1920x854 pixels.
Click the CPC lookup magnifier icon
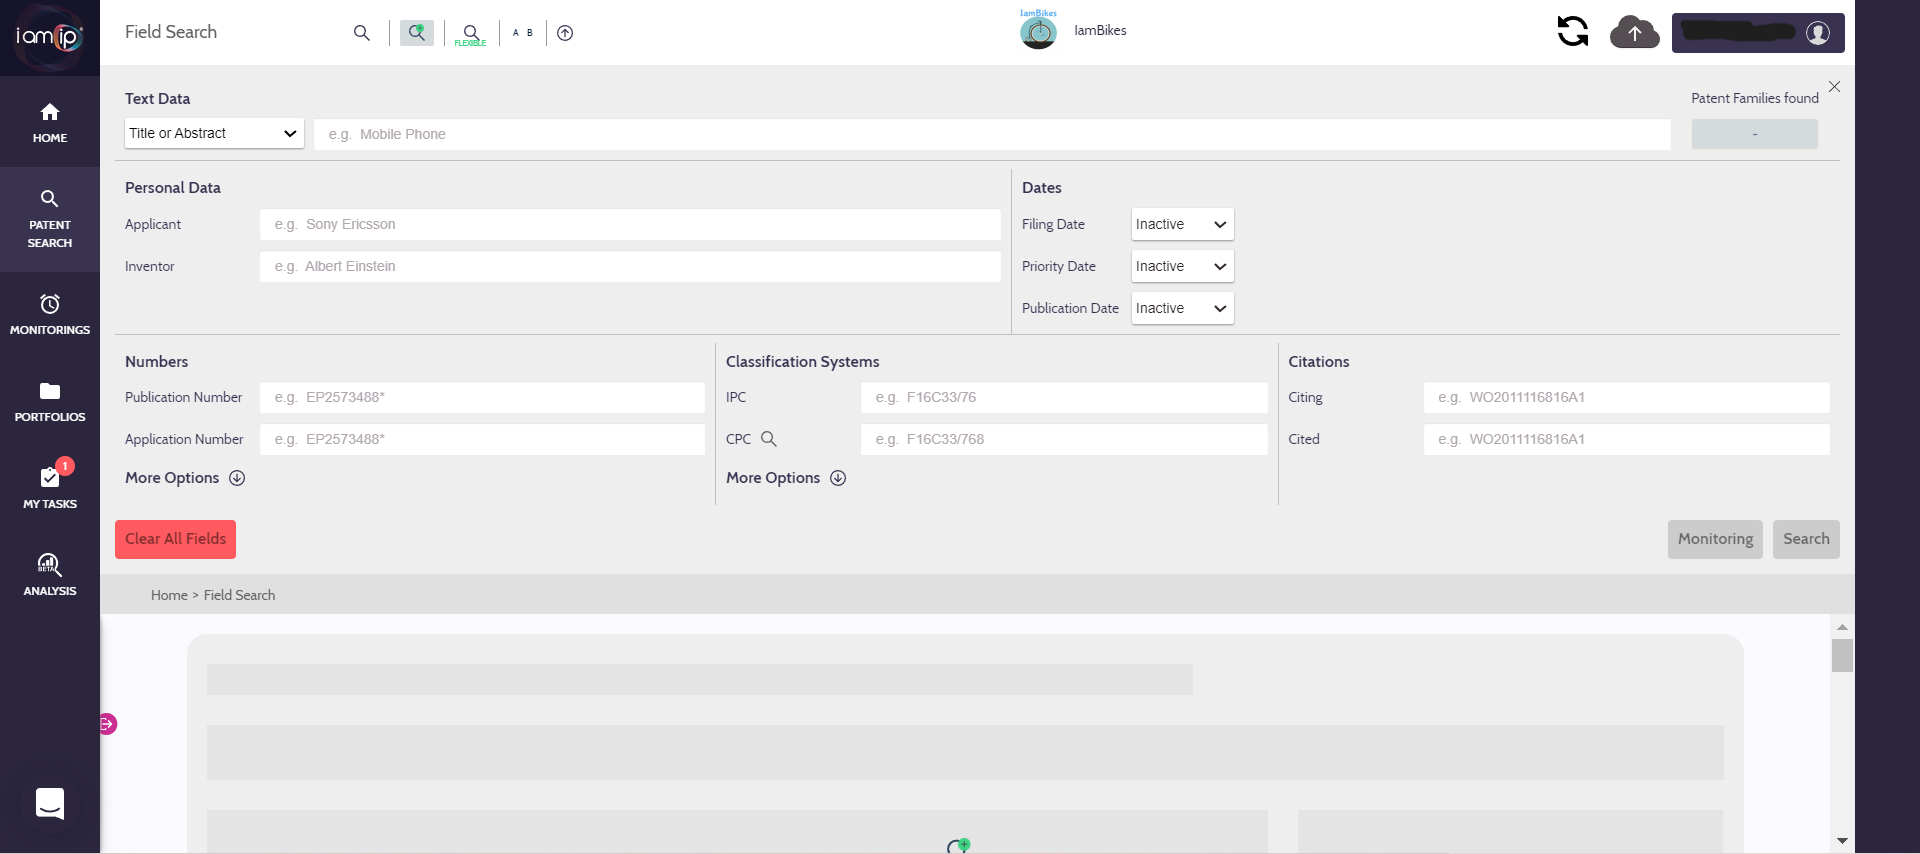[x=769, y=438]
